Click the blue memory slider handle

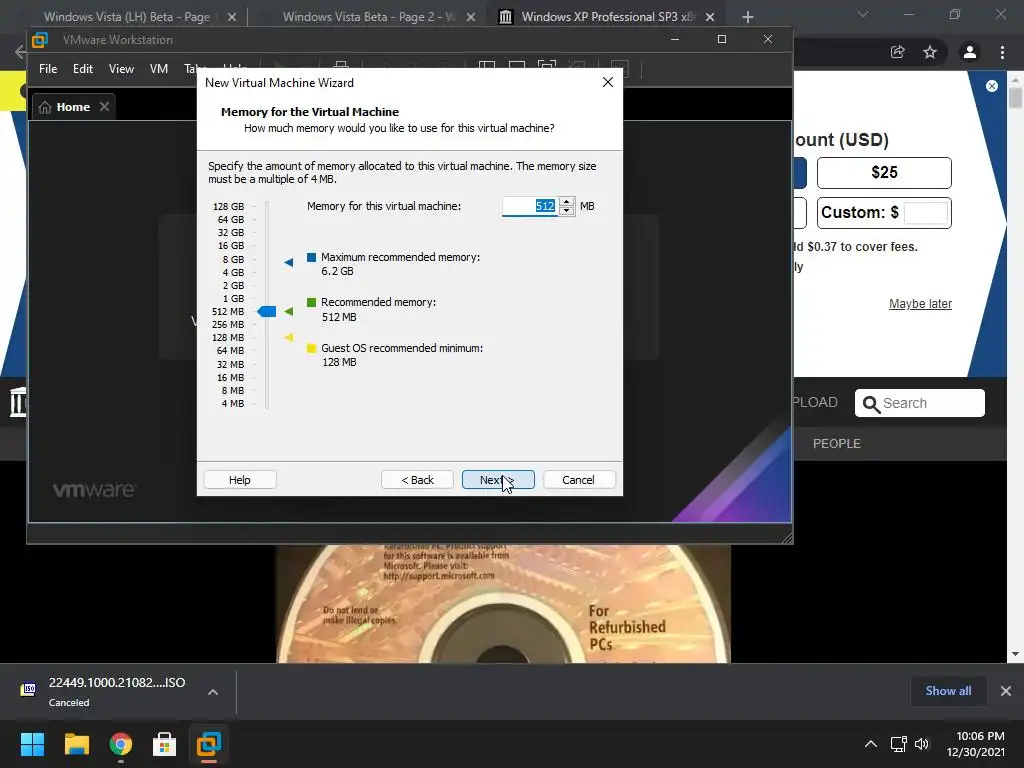click(x=266, y=312)
